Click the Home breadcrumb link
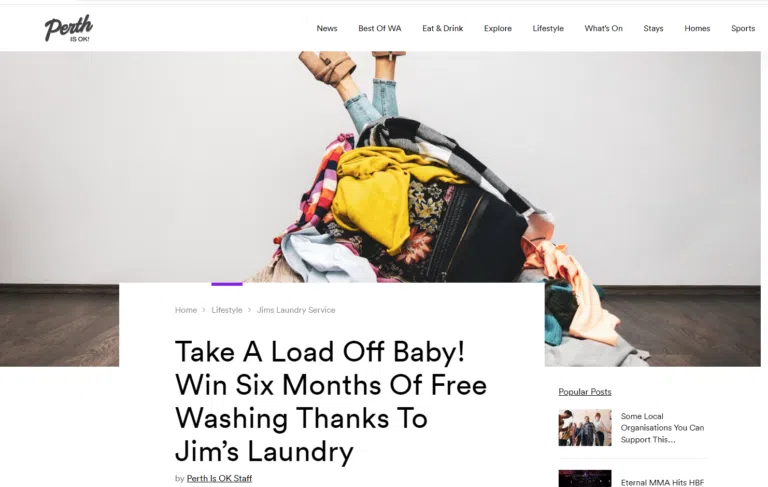This screenshot has height=487, width=768. [x=186, y=310]
